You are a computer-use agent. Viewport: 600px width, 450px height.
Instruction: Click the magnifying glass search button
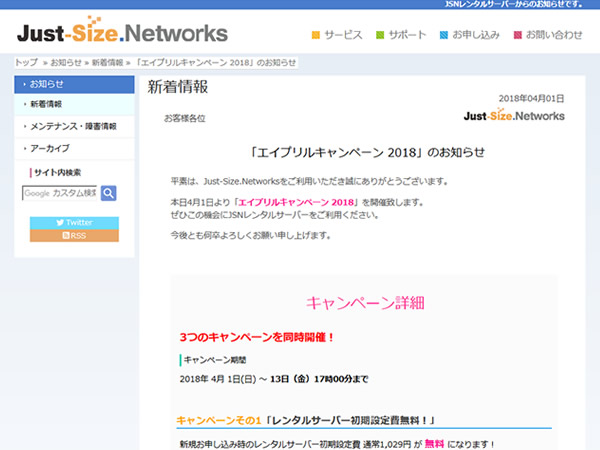[109, 193]
